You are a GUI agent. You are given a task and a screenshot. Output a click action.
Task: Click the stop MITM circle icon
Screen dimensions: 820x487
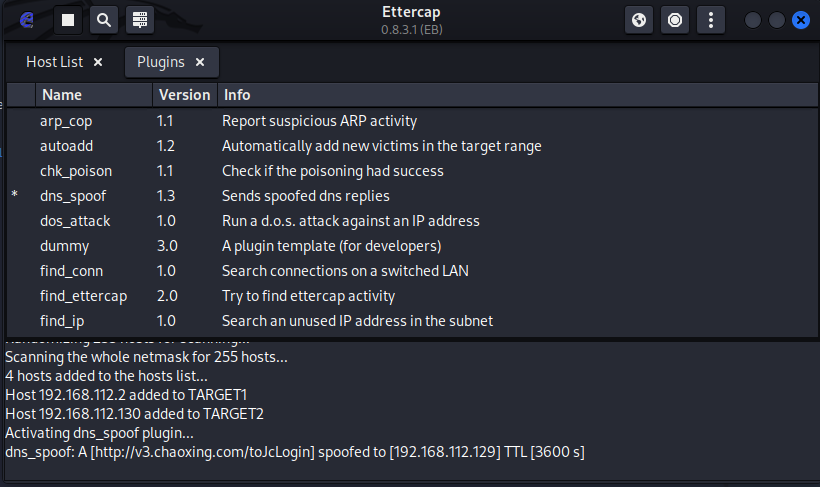click(x=675, y=19)
